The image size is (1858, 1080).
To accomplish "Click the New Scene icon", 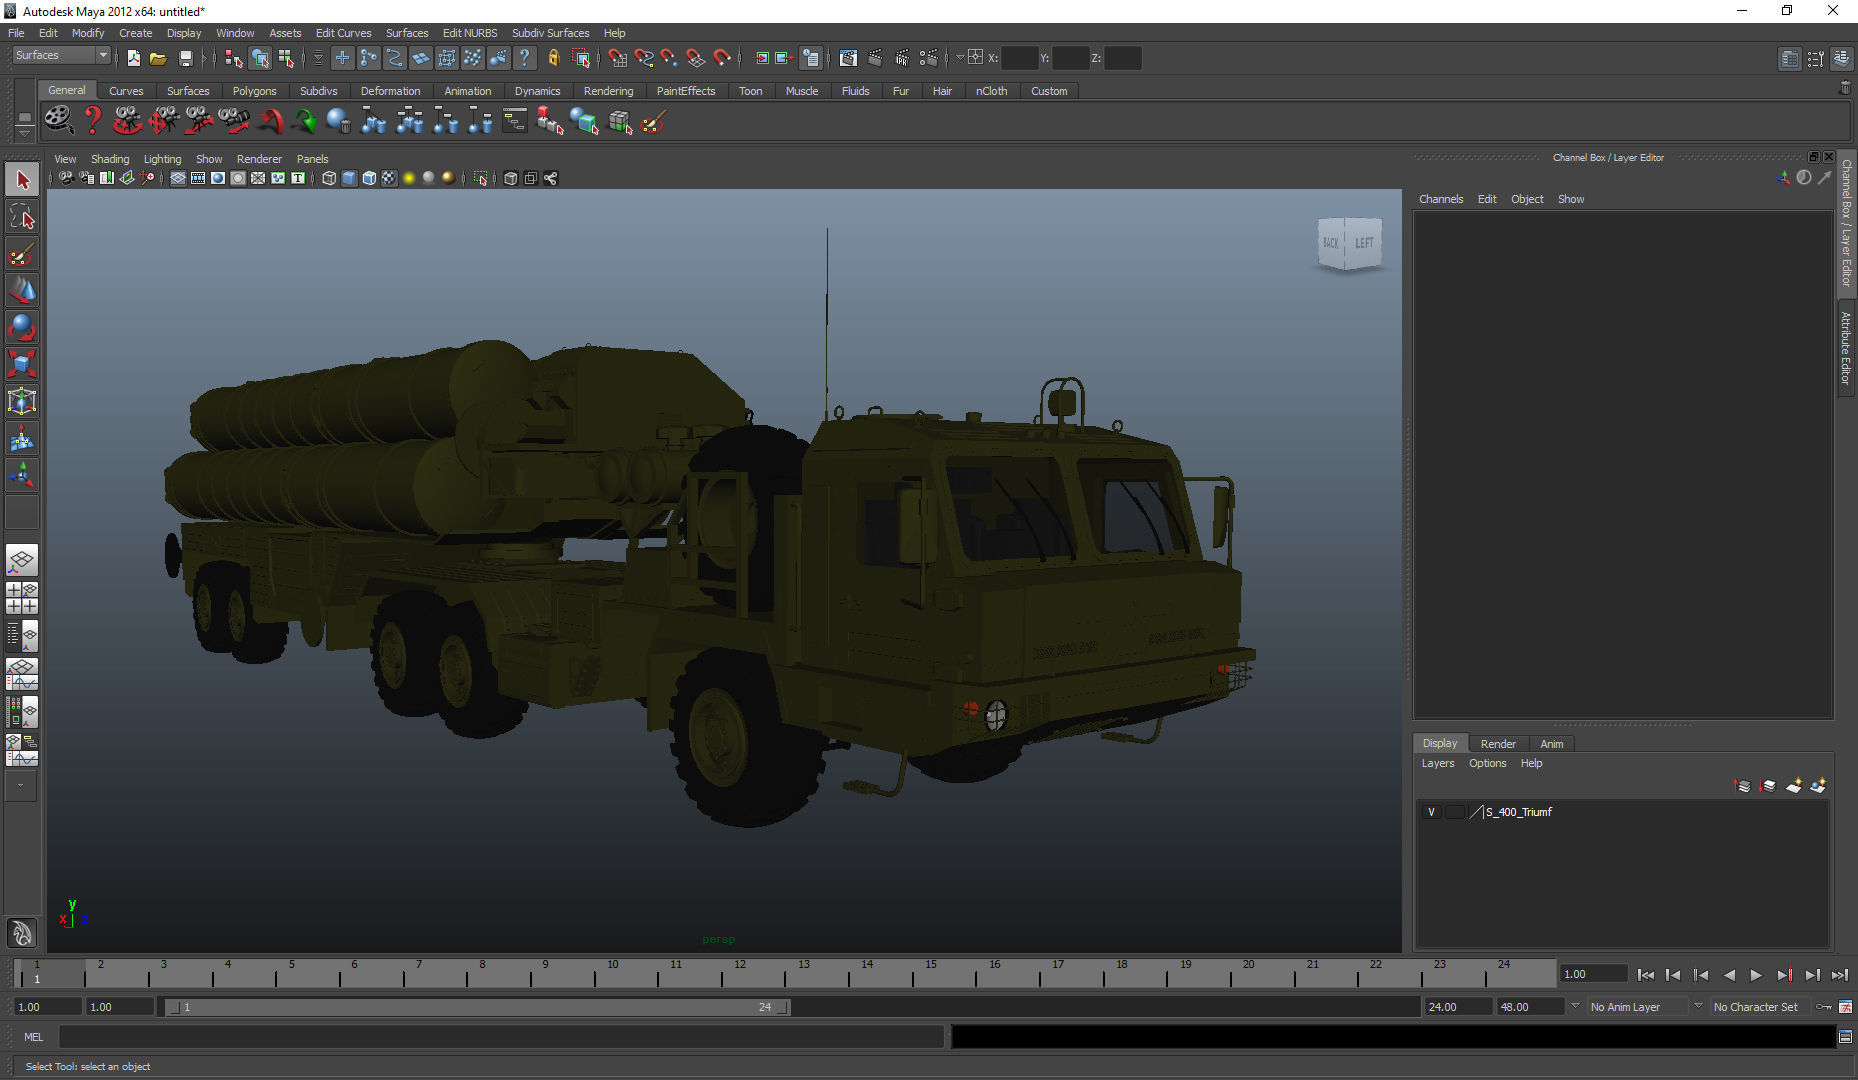I will coord(133,58).
